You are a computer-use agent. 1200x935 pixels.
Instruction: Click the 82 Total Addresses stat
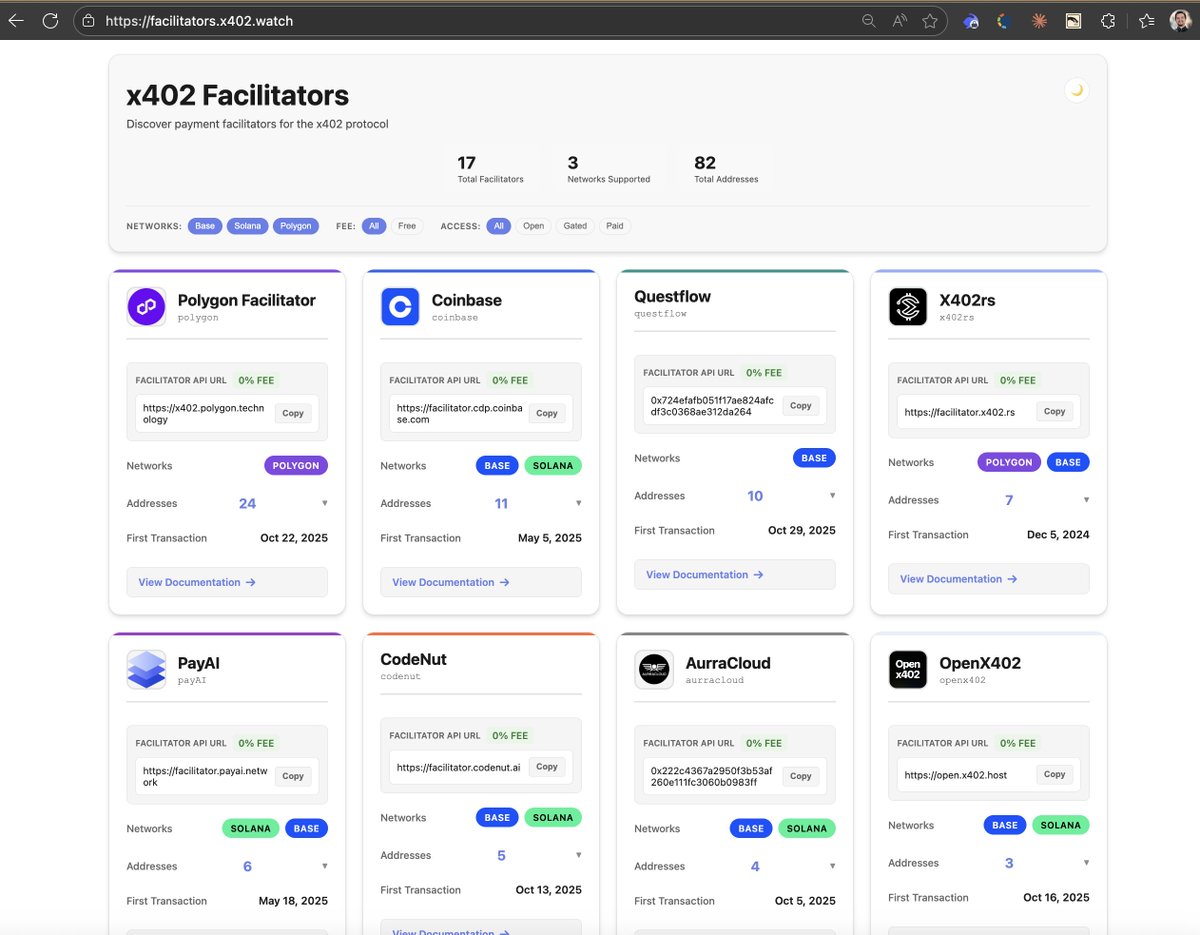coord(726,169)
